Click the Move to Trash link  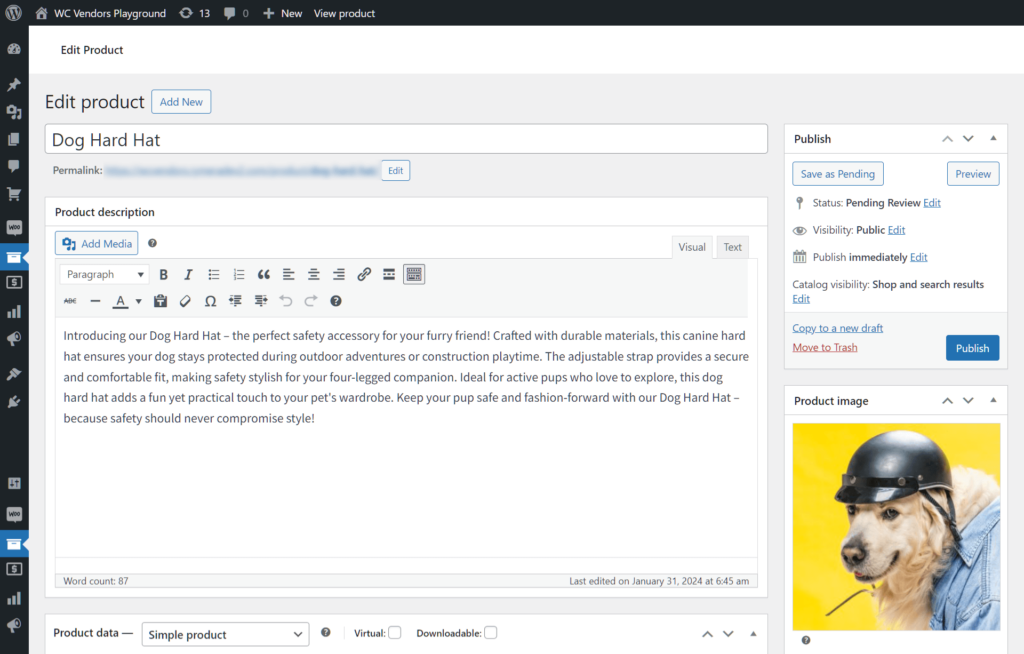pyautogui.click(x=824, y=347)
